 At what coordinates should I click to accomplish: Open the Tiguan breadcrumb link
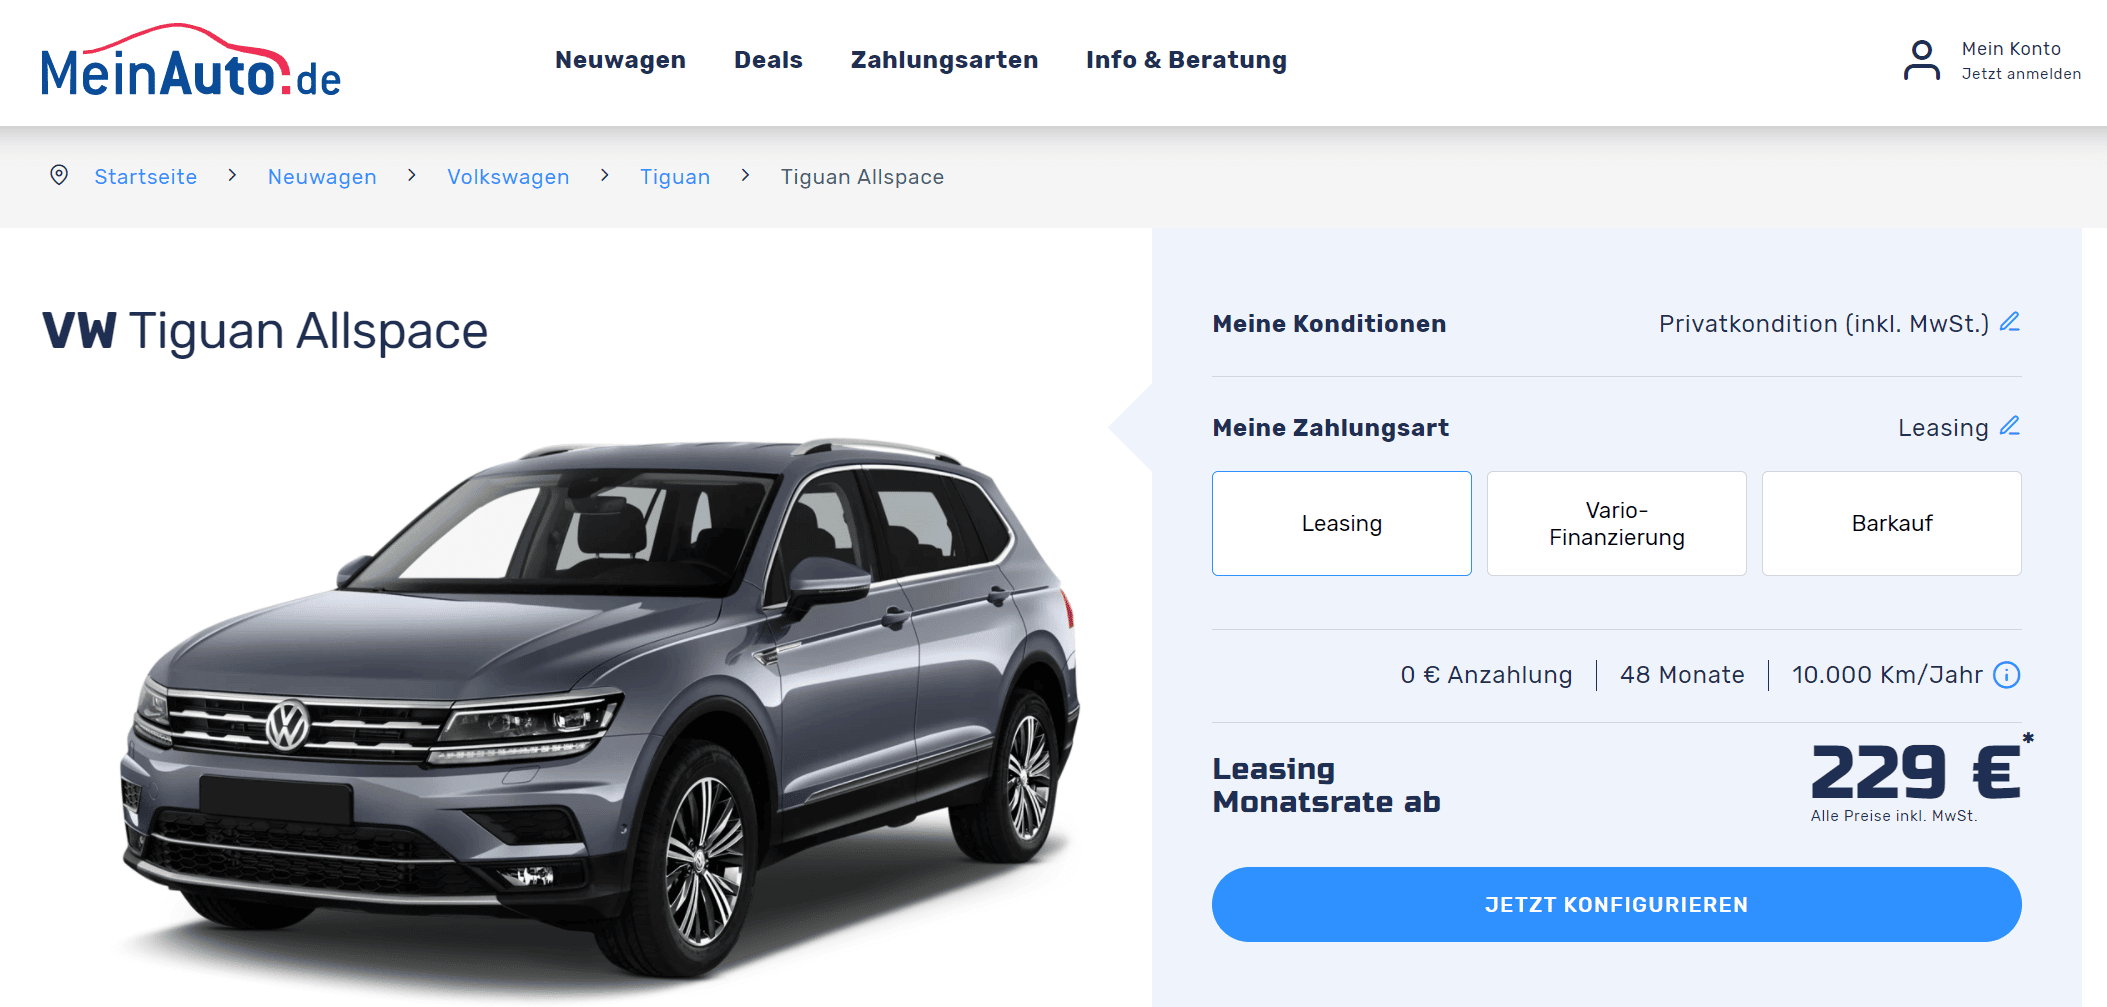click(675, 177)
